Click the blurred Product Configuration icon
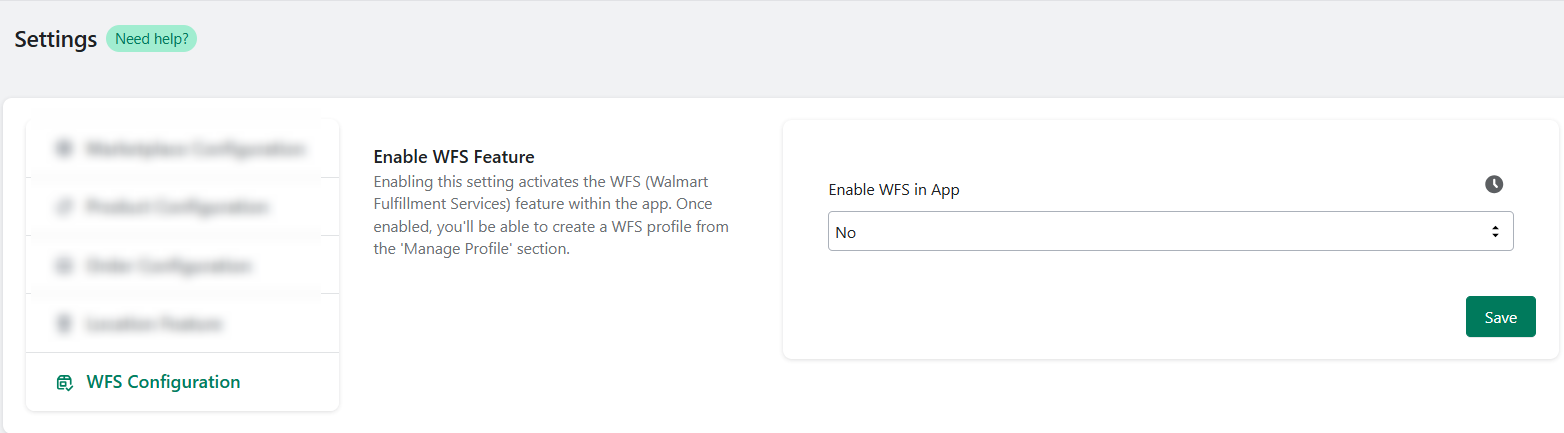Viewport: 1564px width, 433px height. pos(65,207)
